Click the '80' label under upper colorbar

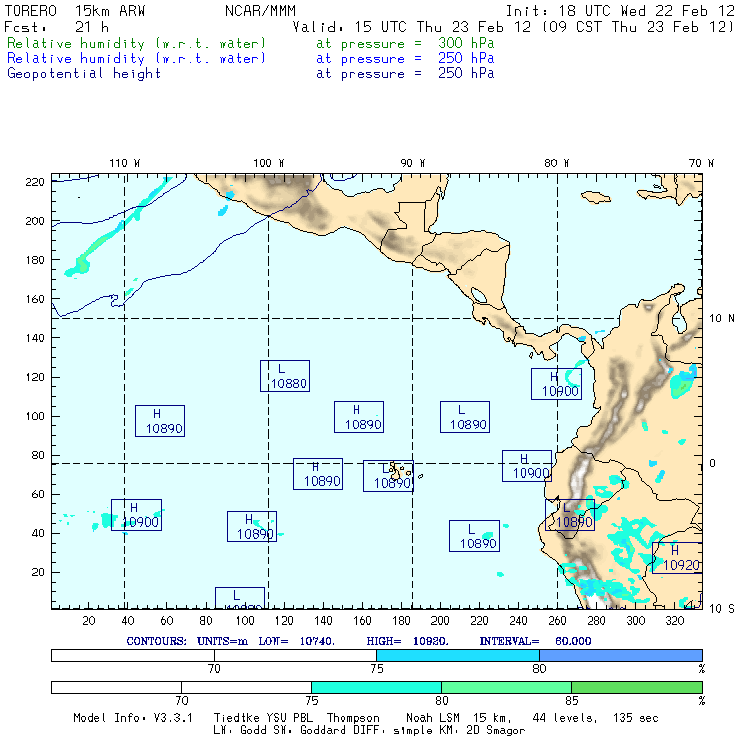coord(539,669)
